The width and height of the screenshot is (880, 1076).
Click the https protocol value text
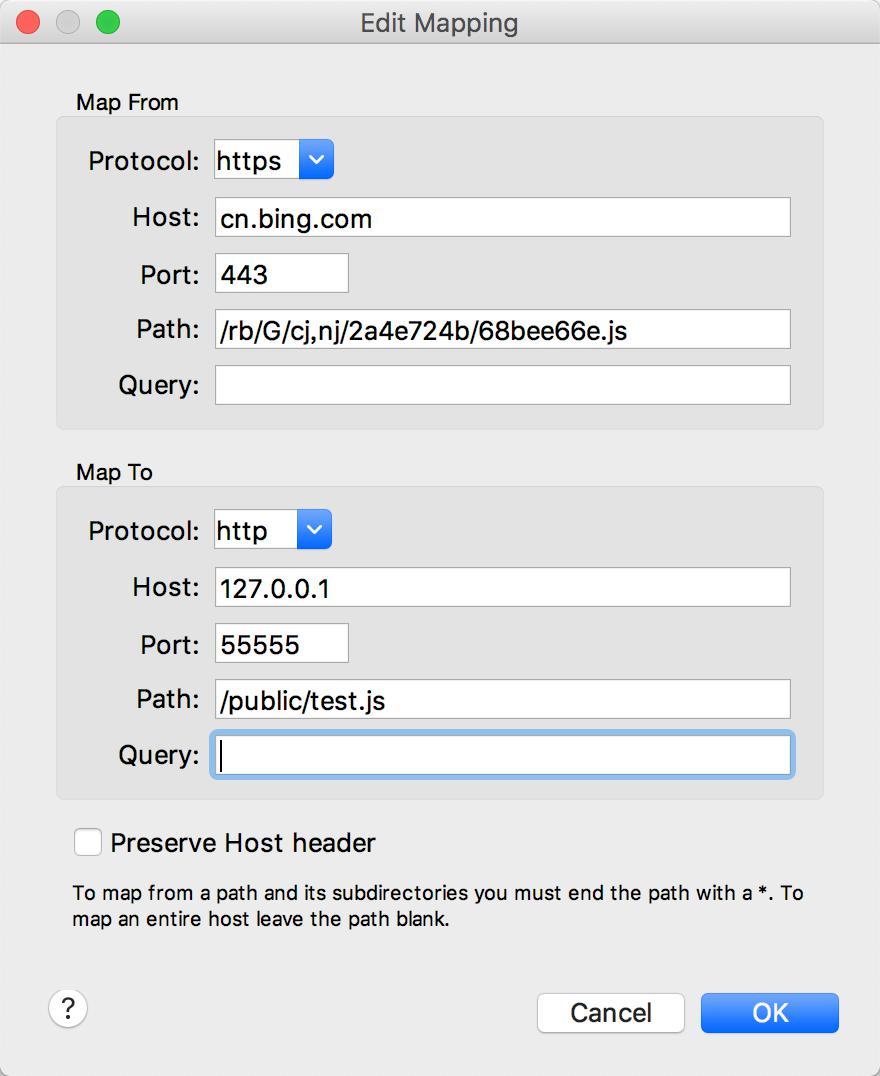(x=250, y=160)
